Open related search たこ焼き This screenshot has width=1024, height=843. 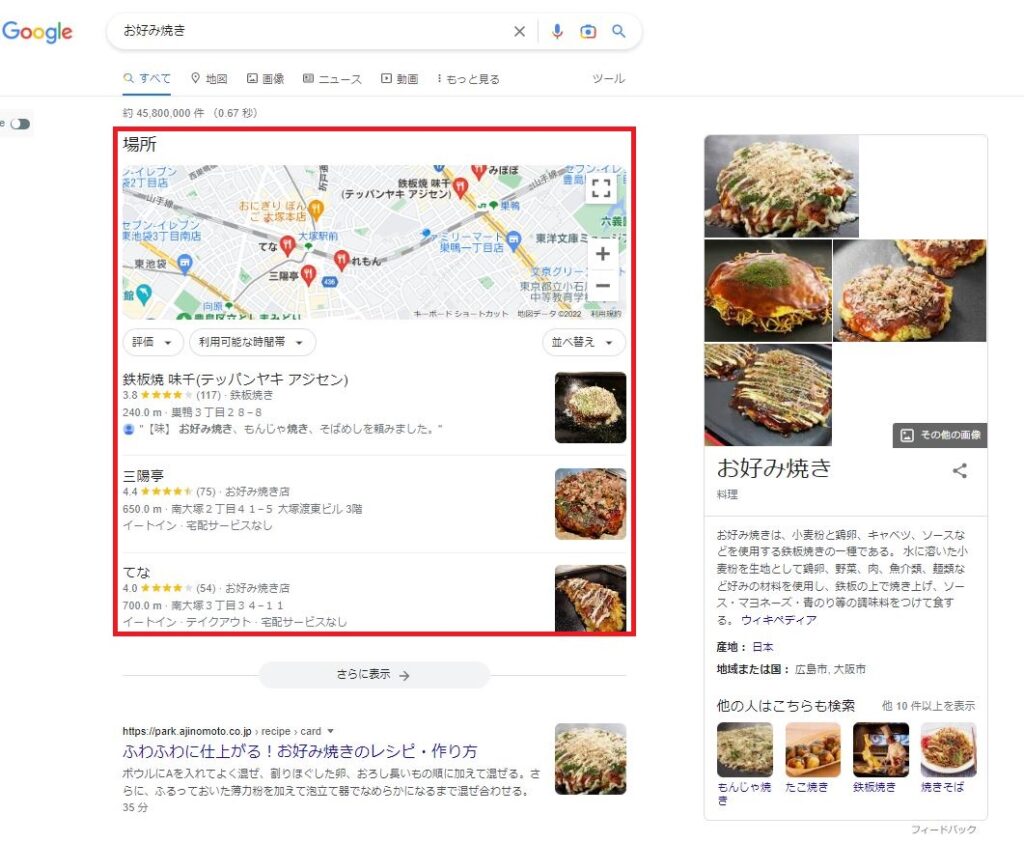812,757
